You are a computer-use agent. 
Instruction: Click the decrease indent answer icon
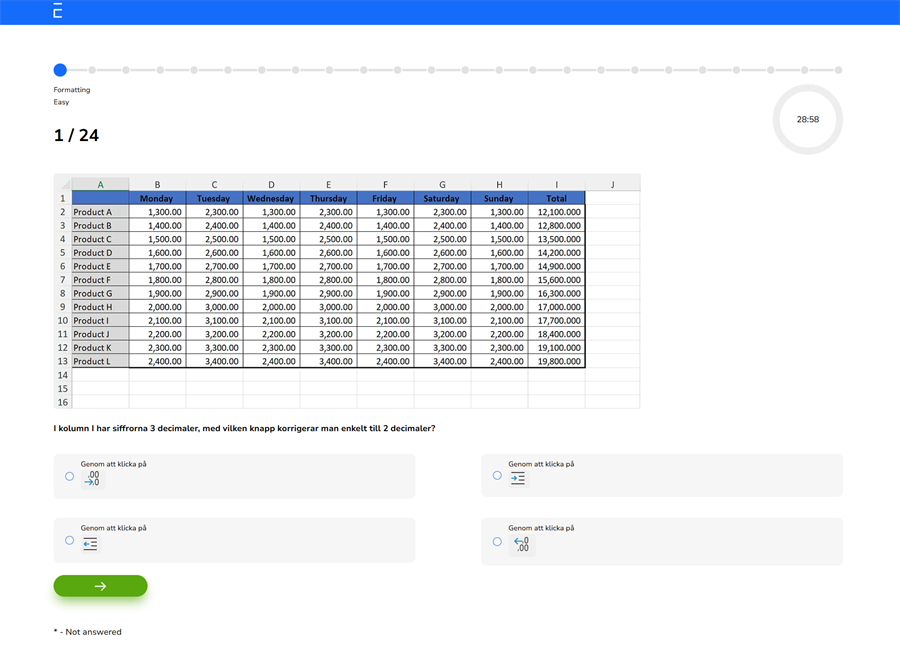[x=90, y=543]
